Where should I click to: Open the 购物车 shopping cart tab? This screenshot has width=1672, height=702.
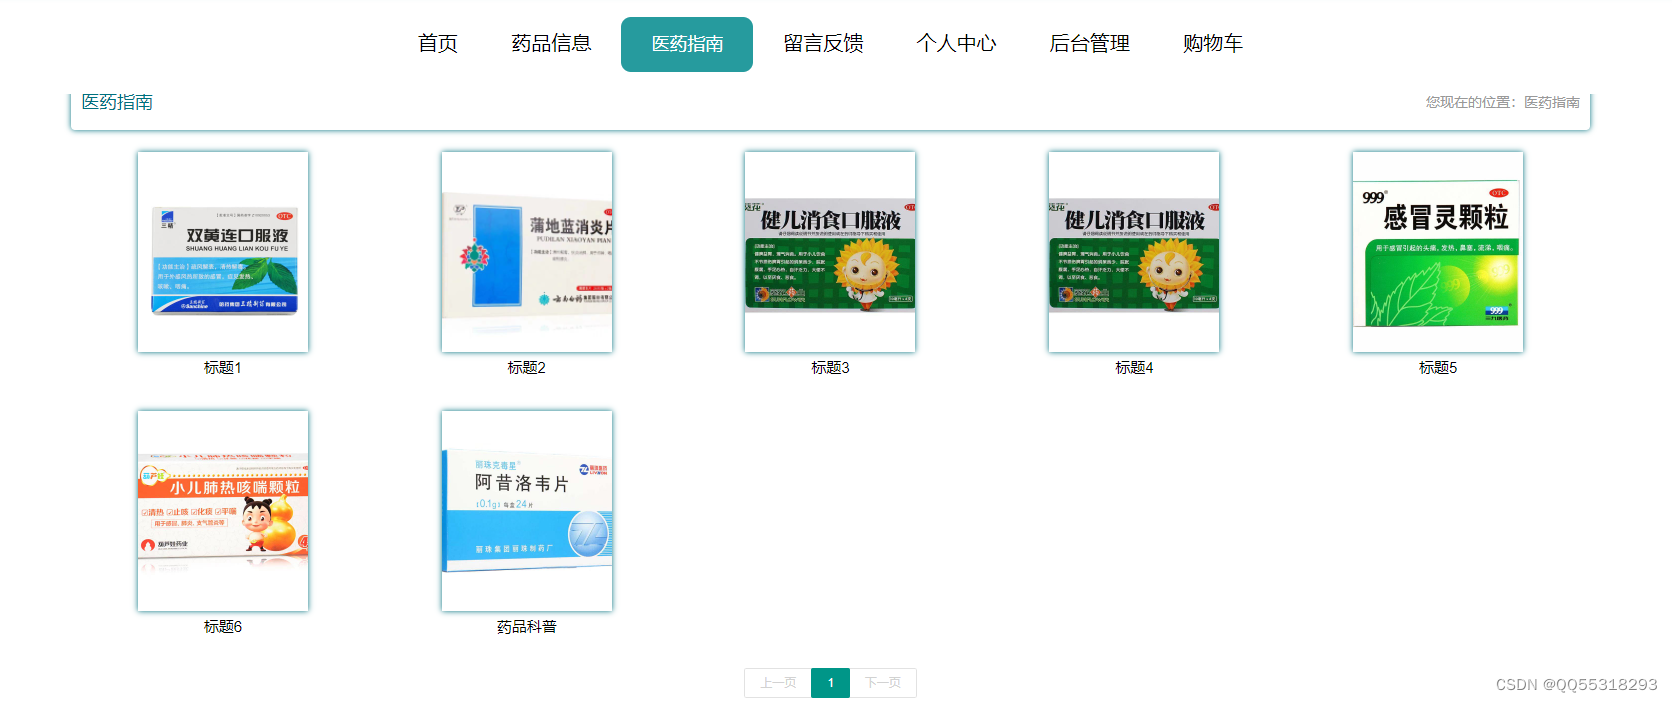coord(1212,44)
